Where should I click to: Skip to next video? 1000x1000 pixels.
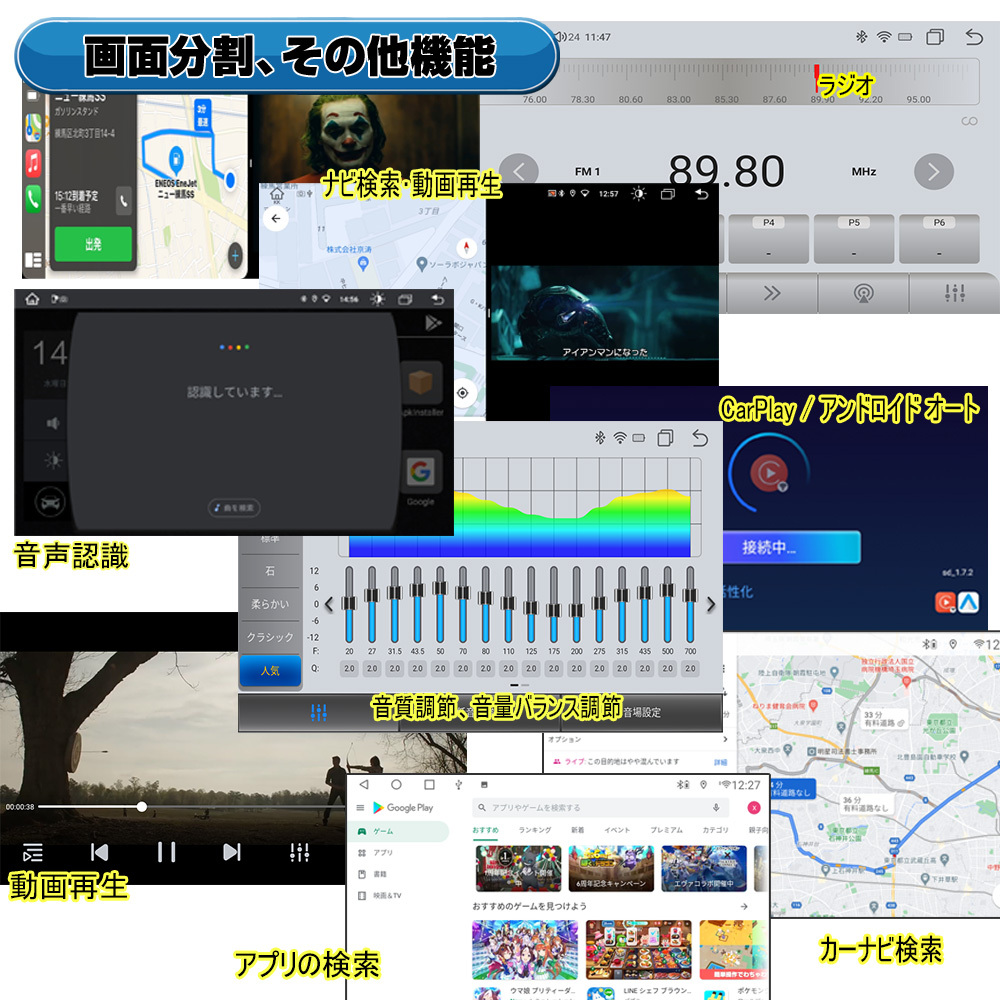click(x=232, y=852)
